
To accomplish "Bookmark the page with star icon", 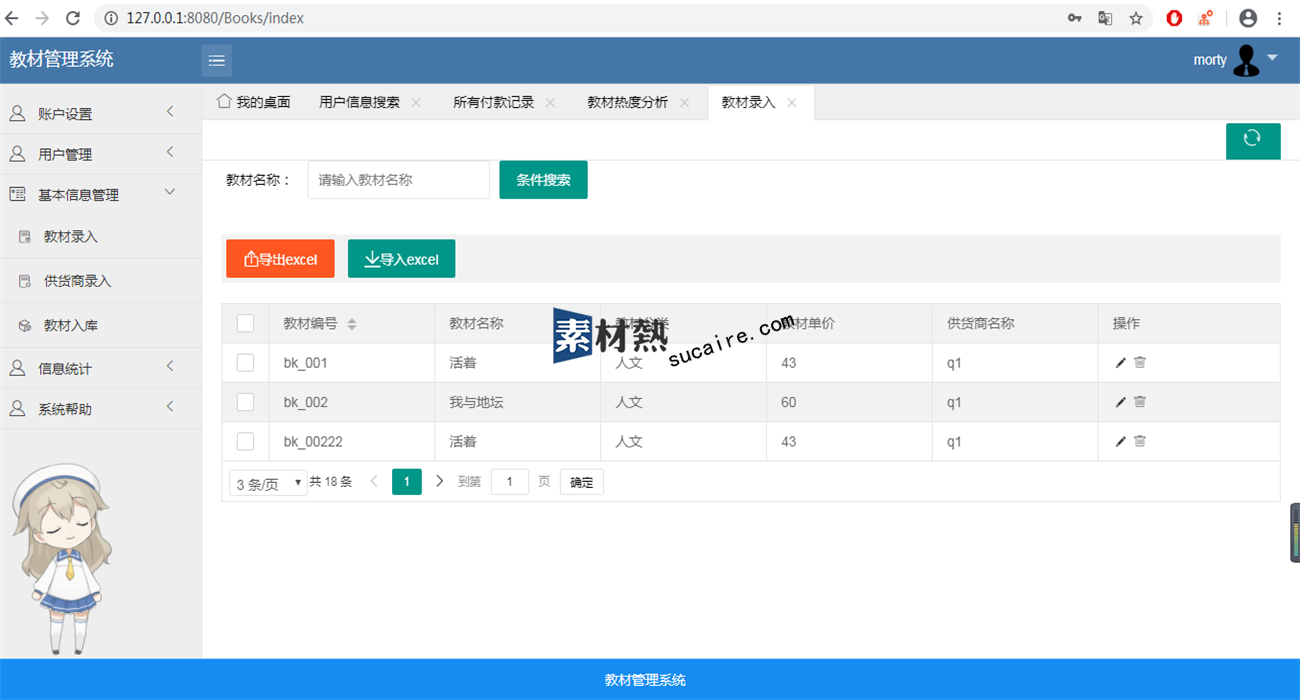I will 1136,18.
